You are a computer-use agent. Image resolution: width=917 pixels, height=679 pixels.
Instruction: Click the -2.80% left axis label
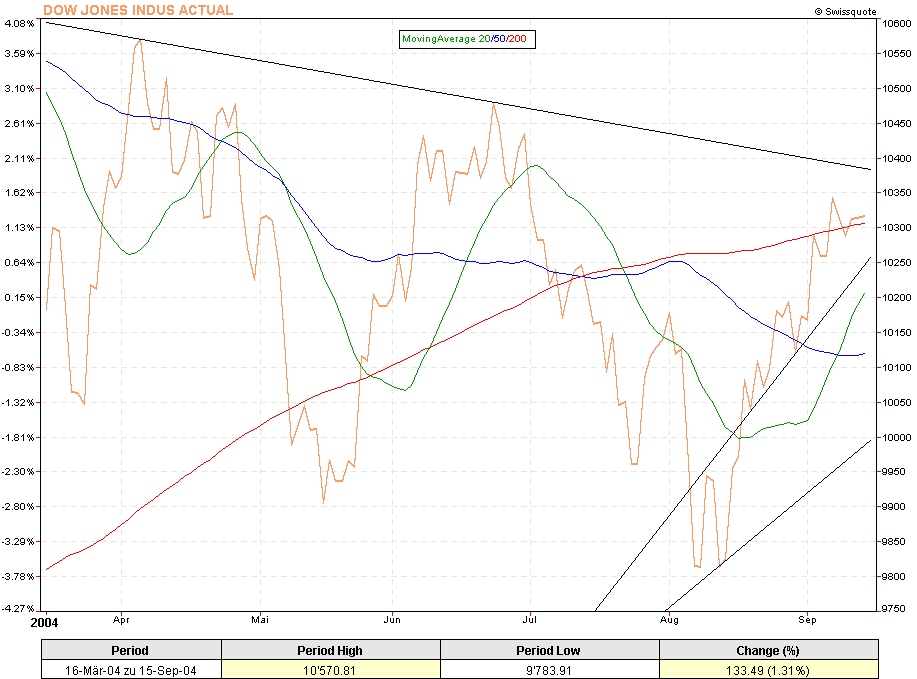click(18, 506)
